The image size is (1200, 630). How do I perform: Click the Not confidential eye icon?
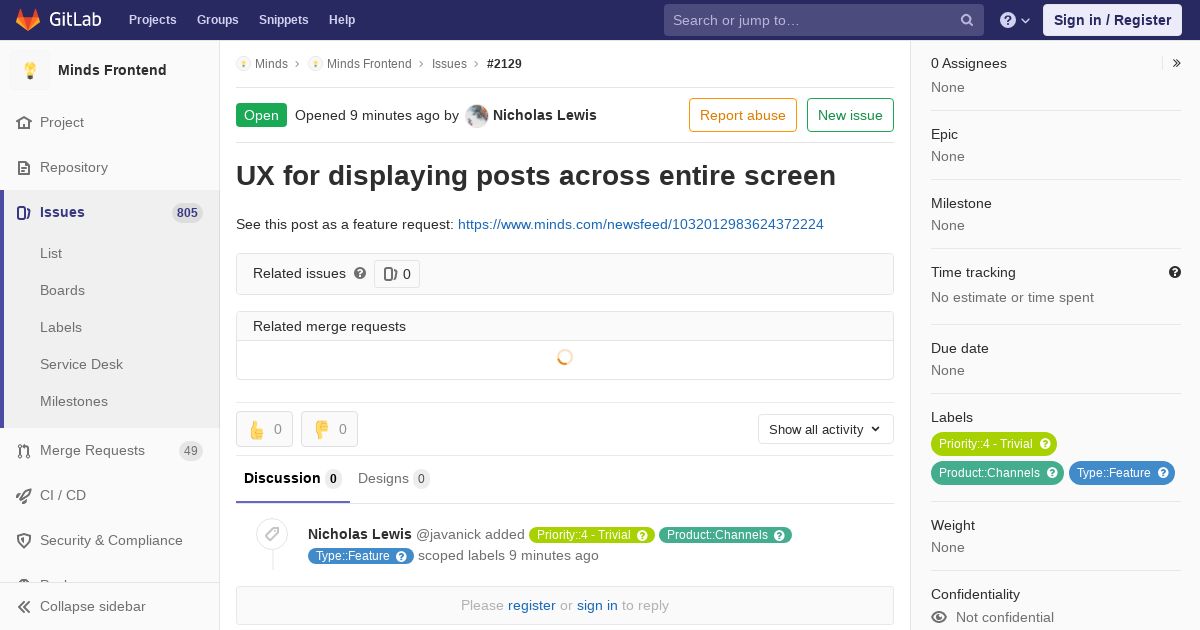click(x=939, y=617)
